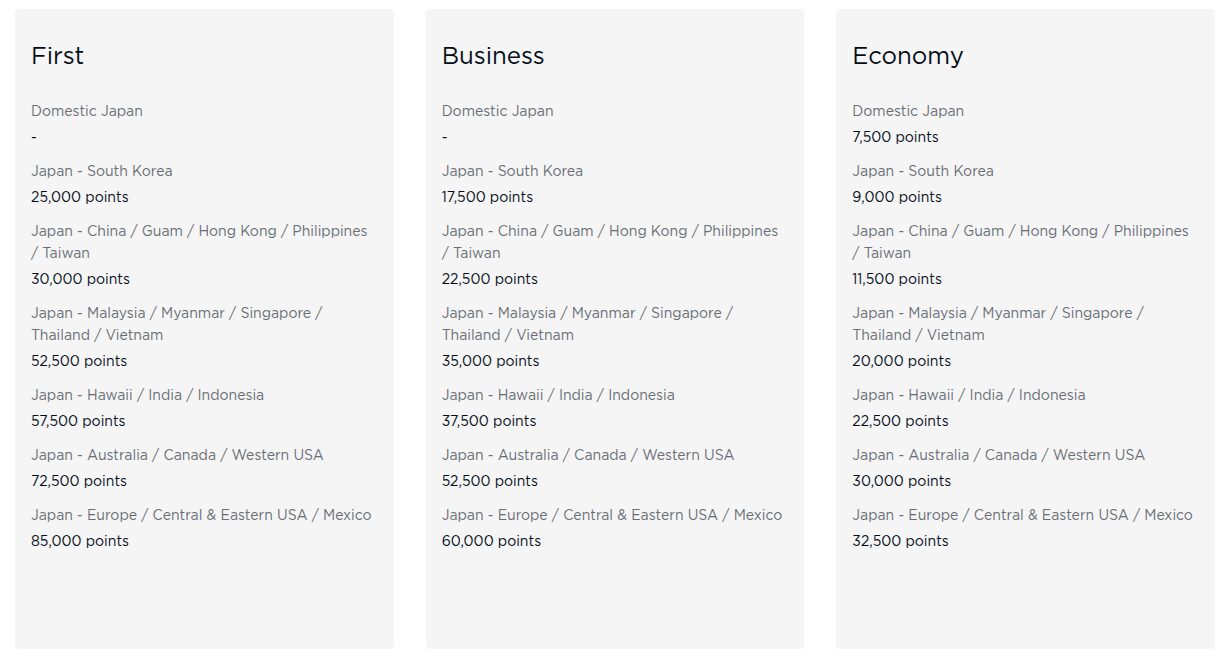The image size is (1231, 665).
Task: Click Japan - South Korea in Business card
Action: coord(512,171)
